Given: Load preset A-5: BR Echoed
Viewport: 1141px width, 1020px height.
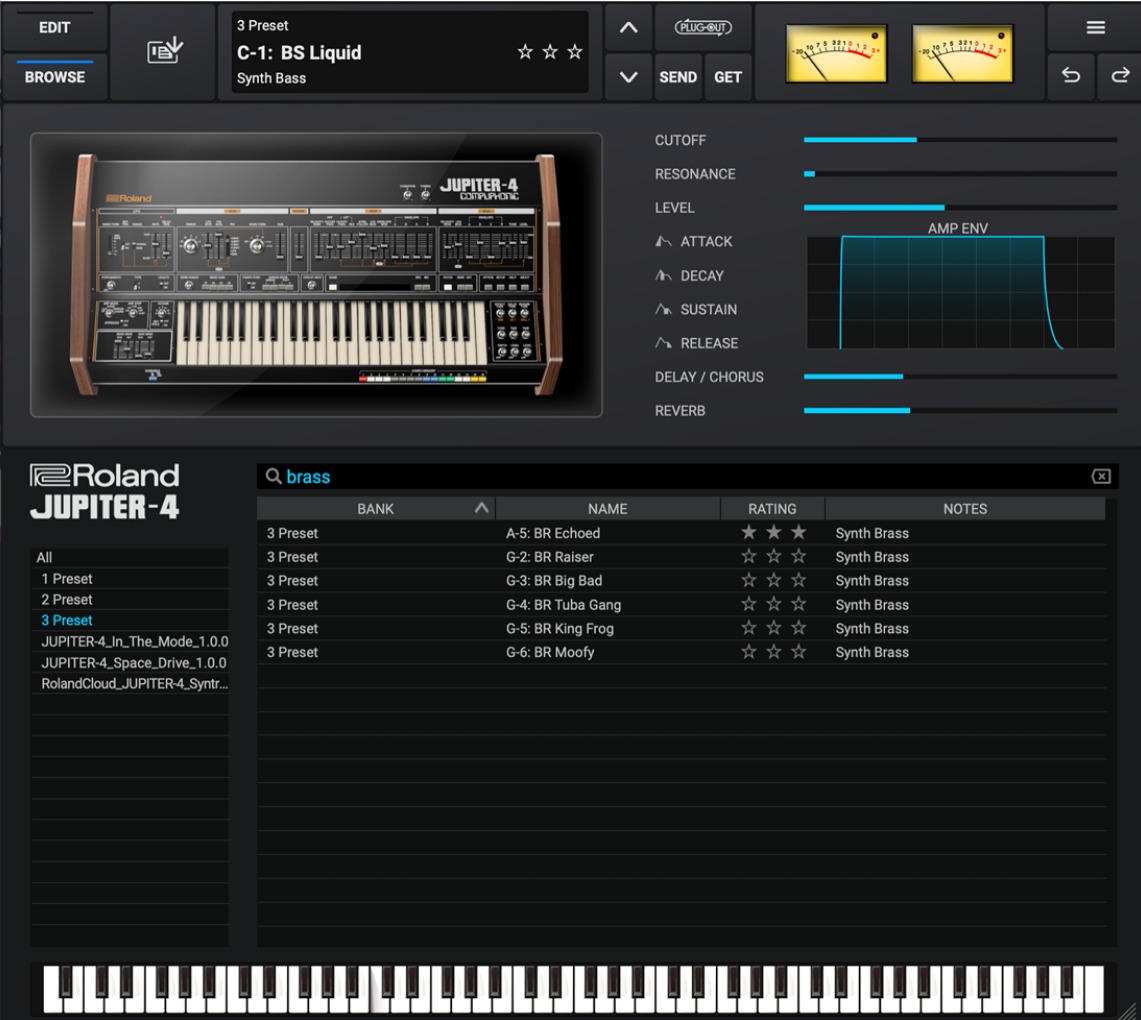Looking at the screenshot, I should coord(681,533).
